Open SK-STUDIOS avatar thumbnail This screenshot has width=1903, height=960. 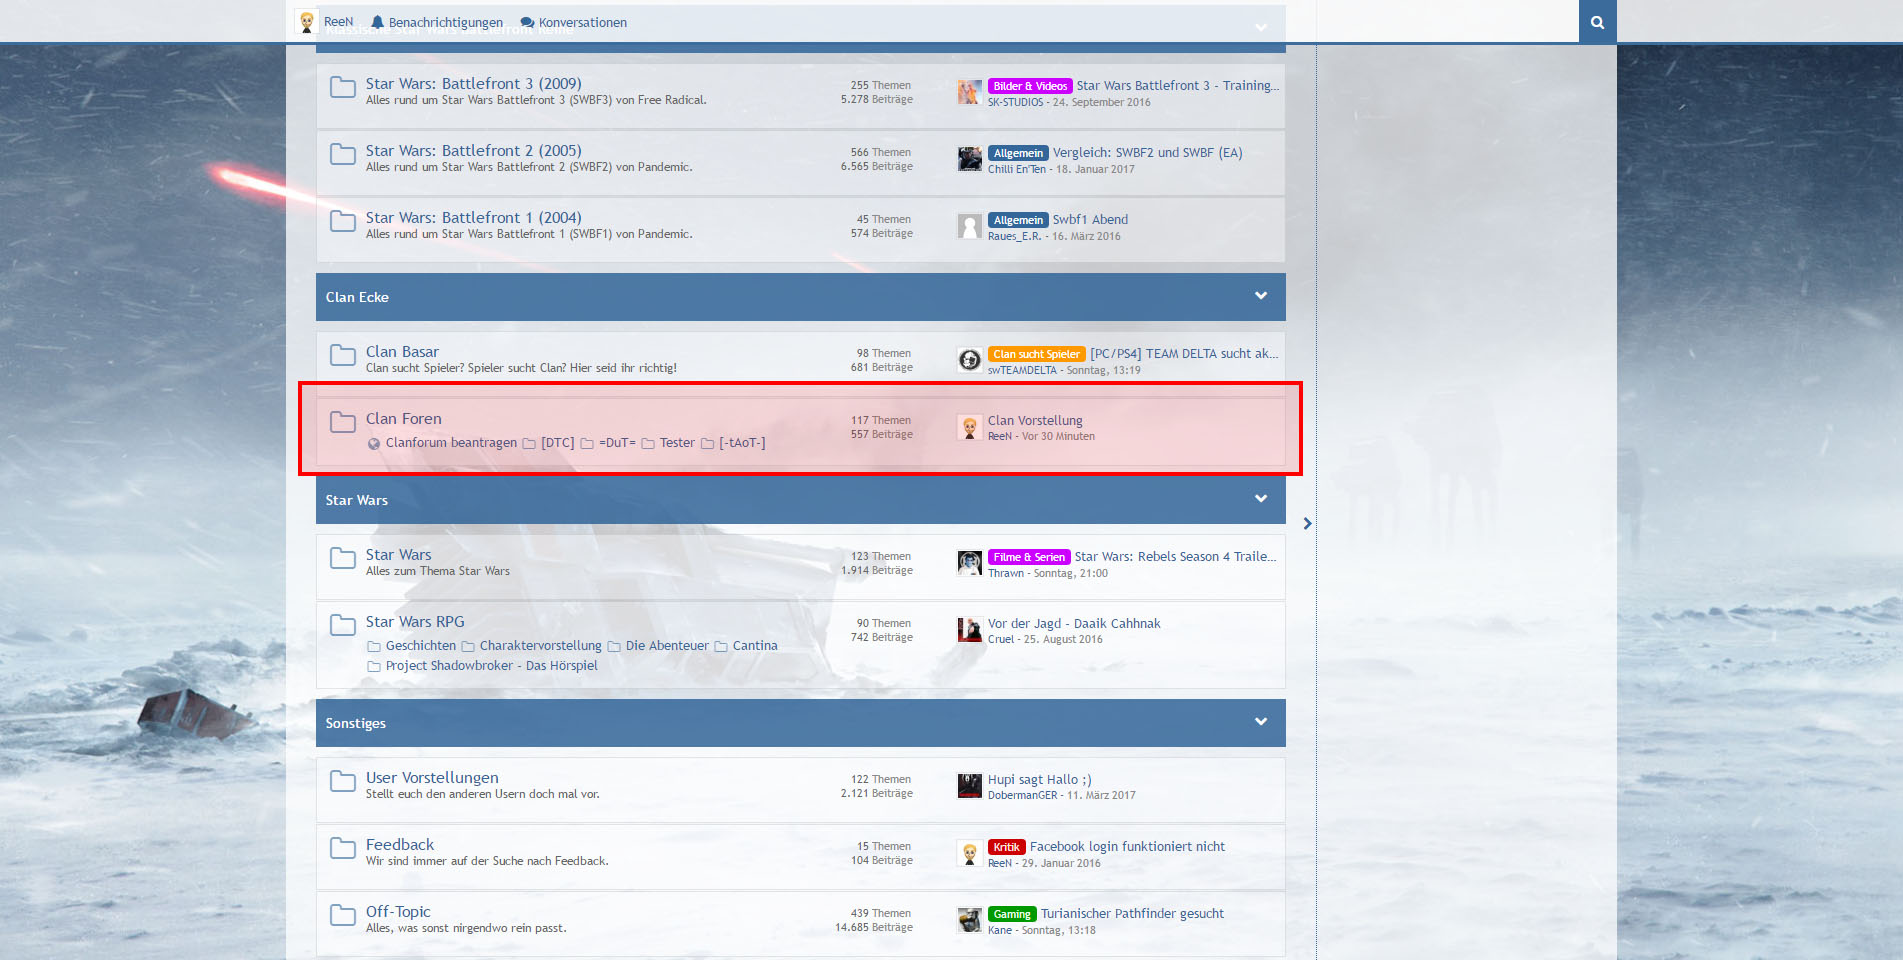pos(969,92)
